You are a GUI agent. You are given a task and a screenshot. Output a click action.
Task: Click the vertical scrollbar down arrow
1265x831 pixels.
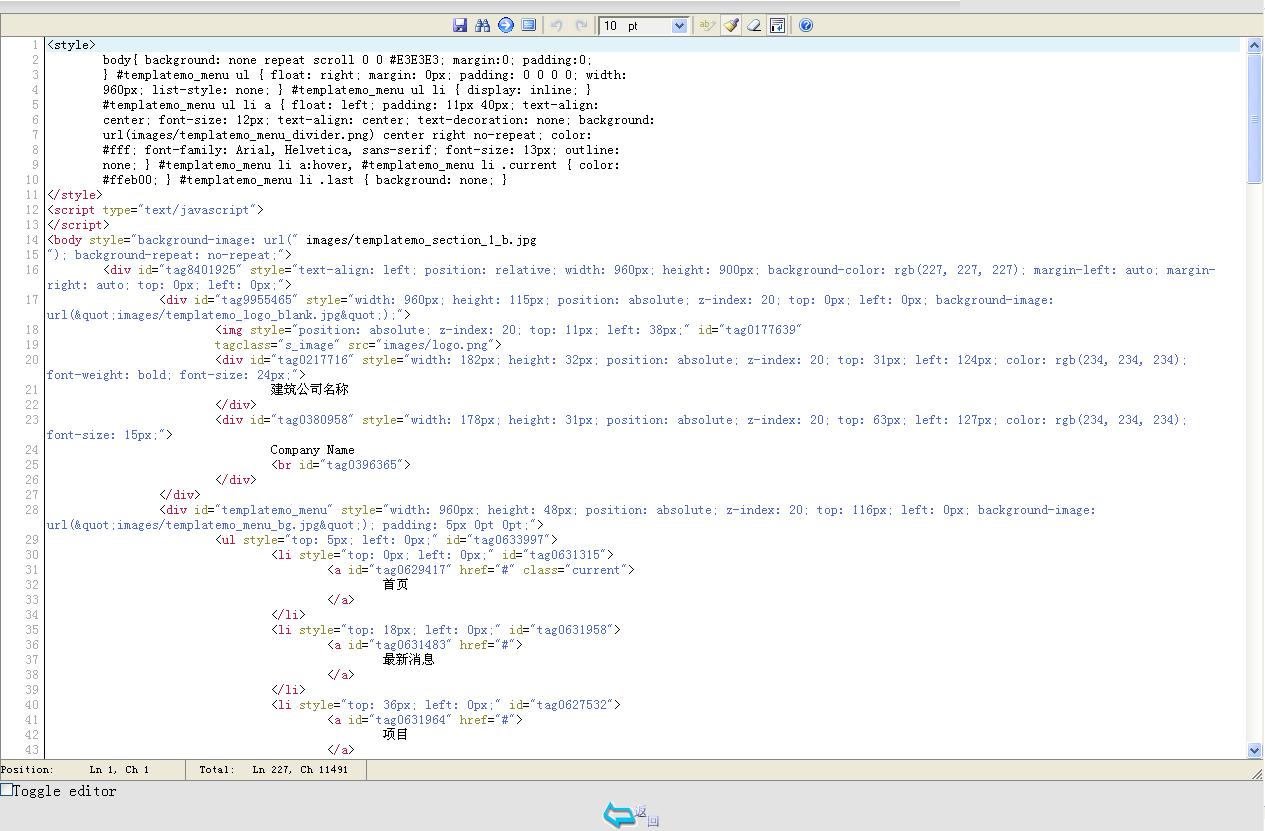1255,750
